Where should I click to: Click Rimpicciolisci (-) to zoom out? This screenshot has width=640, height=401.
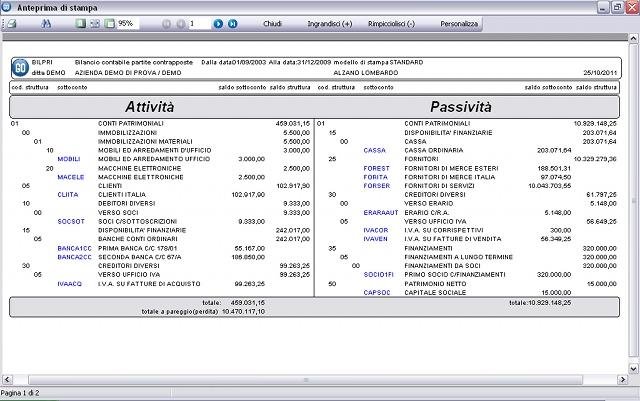[x=391, y=24]
